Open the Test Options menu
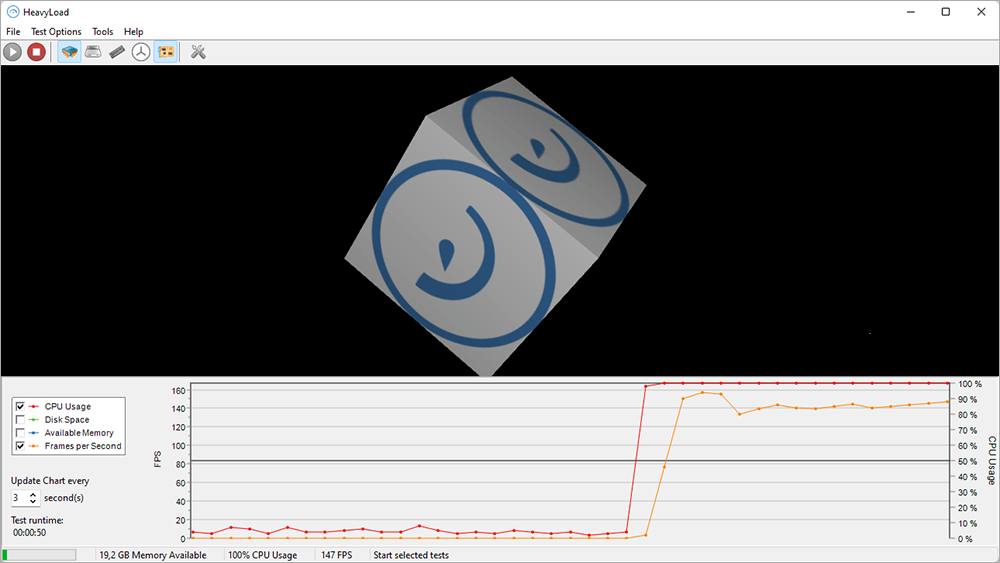The width and height of the screenshot is (1000, 563). coord(56,31)
